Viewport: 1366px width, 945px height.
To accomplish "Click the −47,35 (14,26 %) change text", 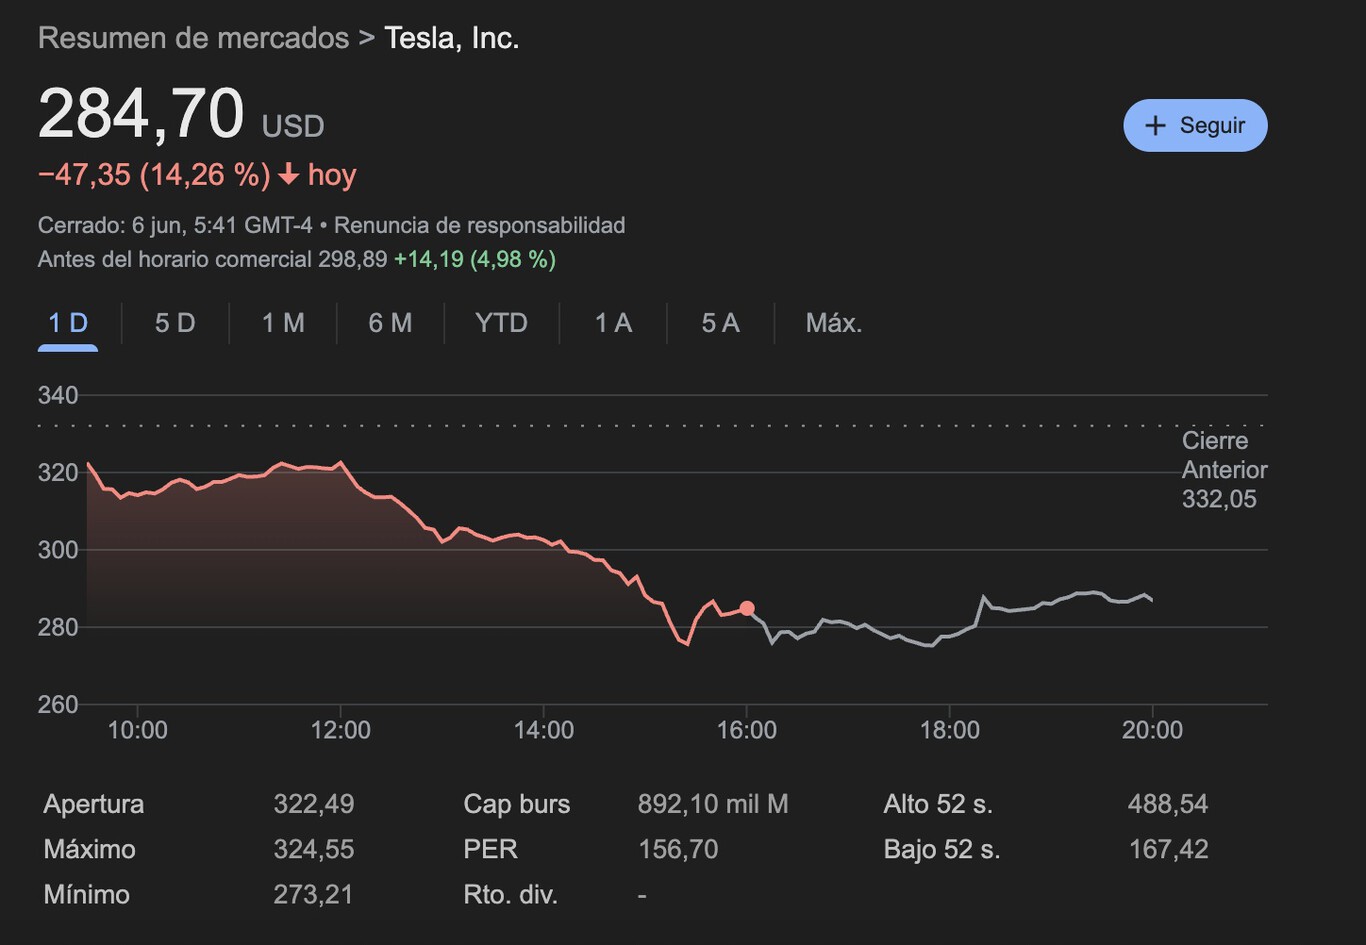I will (x=154, y=175).
